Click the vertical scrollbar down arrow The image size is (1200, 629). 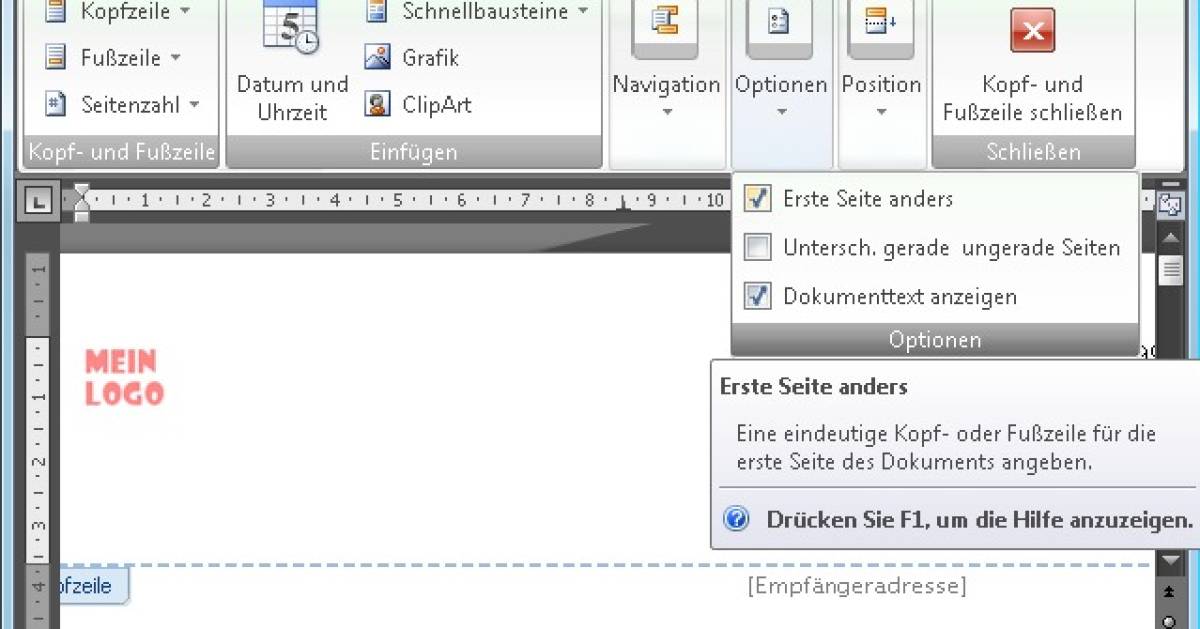coord(1169,562)
